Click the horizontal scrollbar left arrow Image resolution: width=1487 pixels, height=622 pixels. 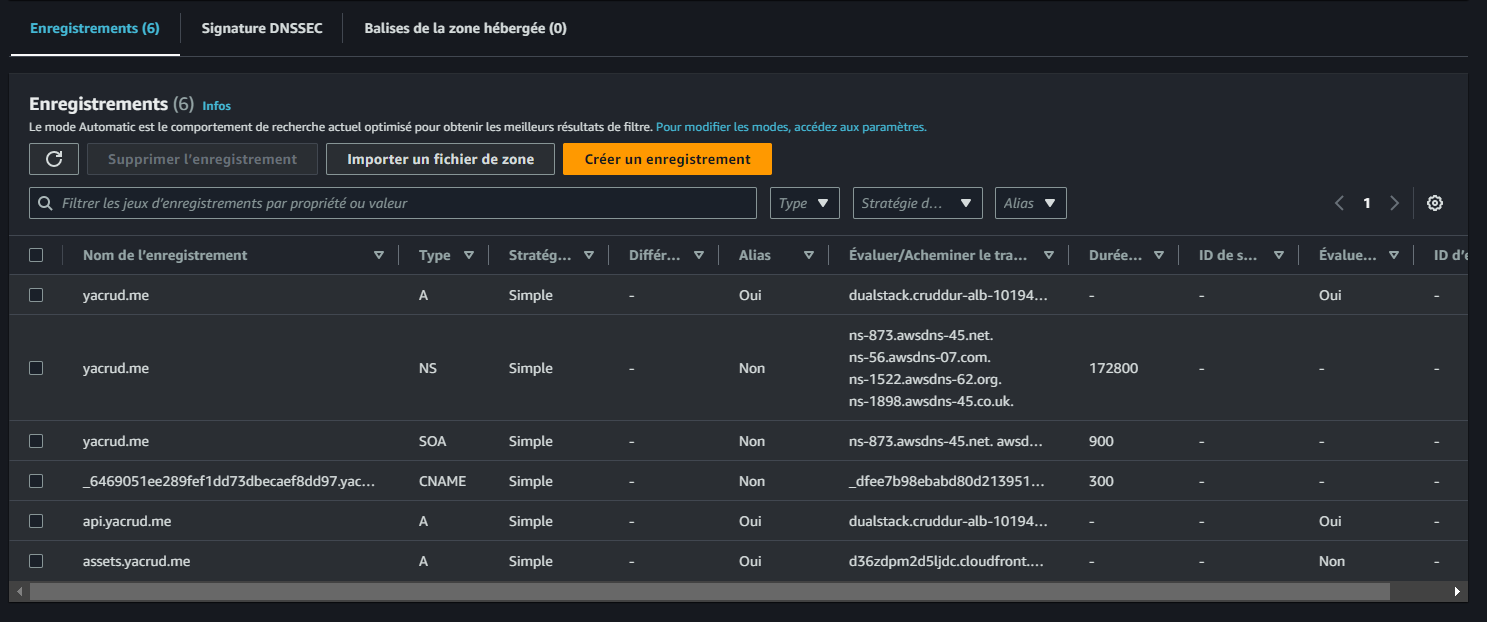coord(19,592)
